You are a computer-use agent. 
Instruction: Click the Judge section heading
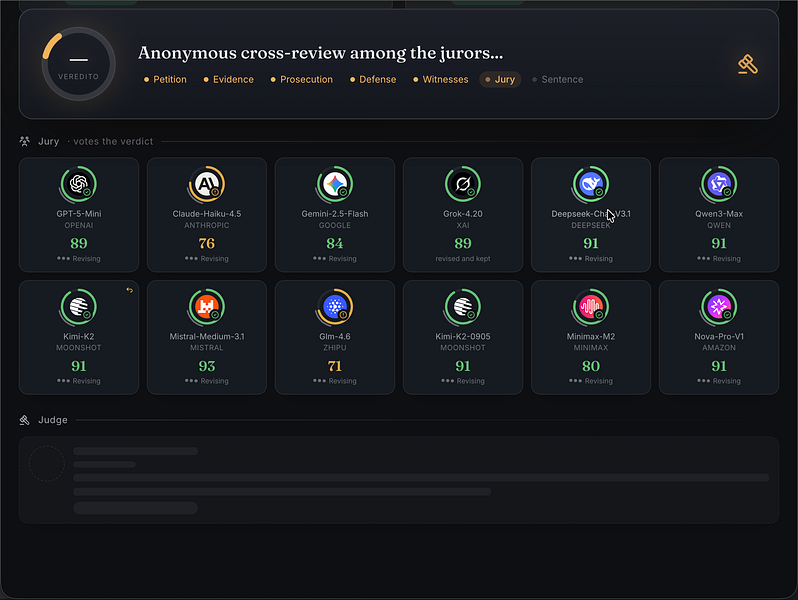53,420
